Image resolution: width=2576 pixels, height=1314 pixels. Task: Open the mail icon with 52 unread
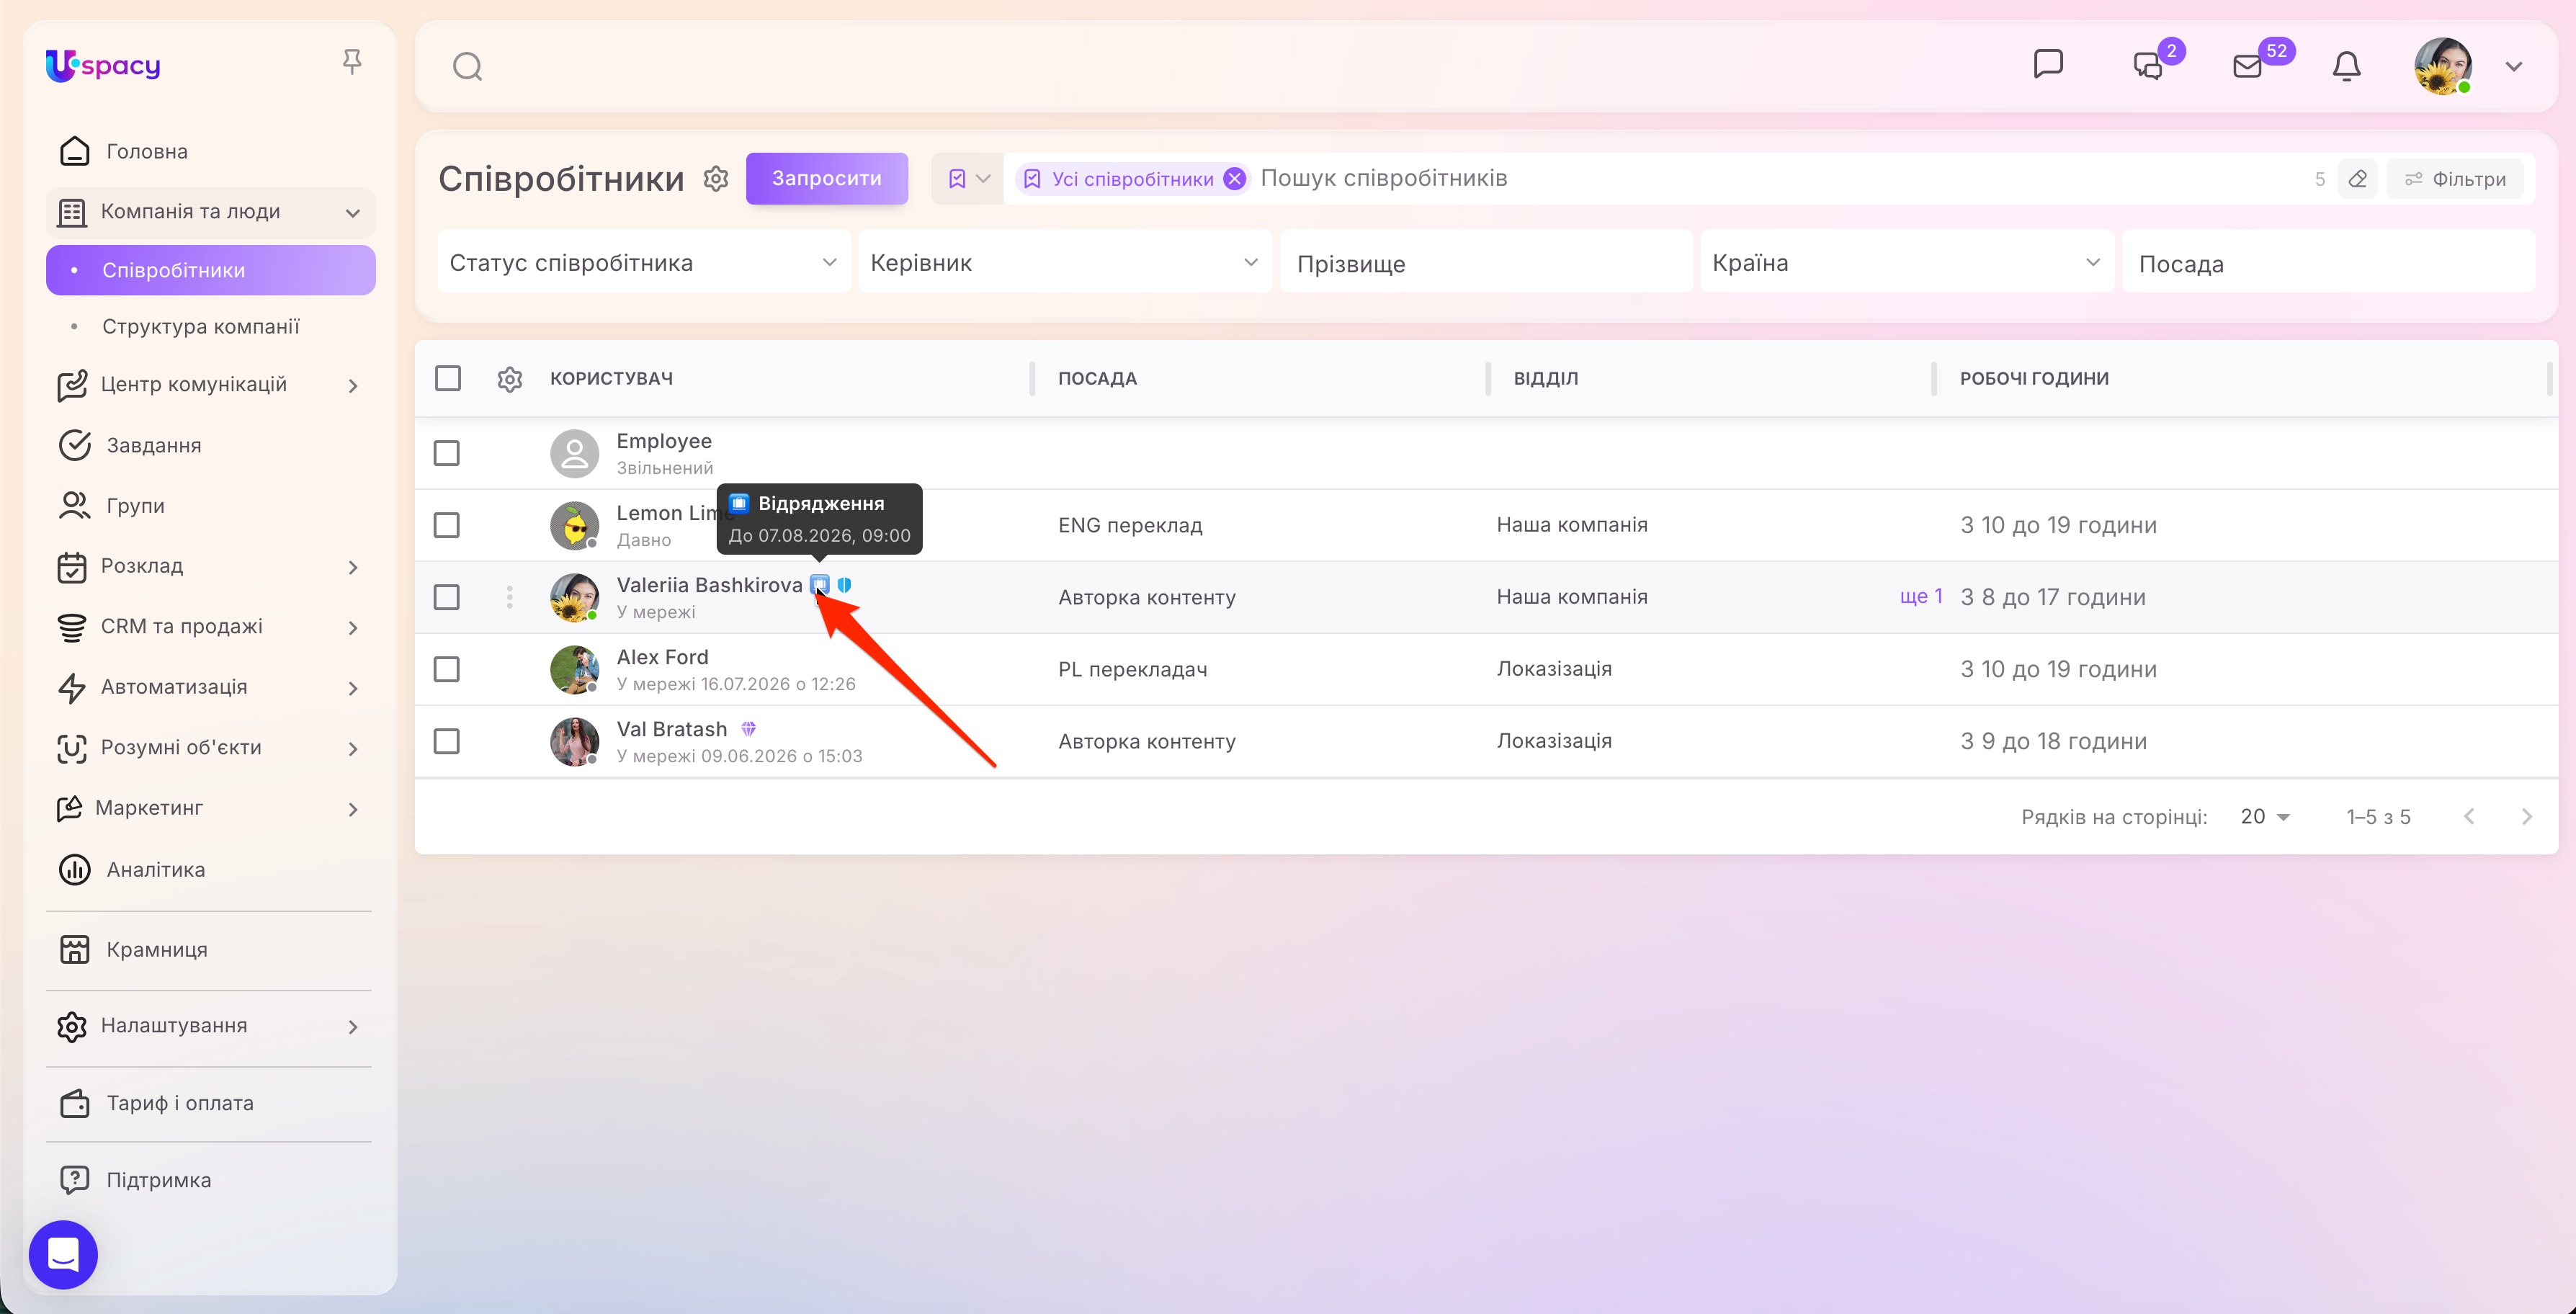(2247, 66)
